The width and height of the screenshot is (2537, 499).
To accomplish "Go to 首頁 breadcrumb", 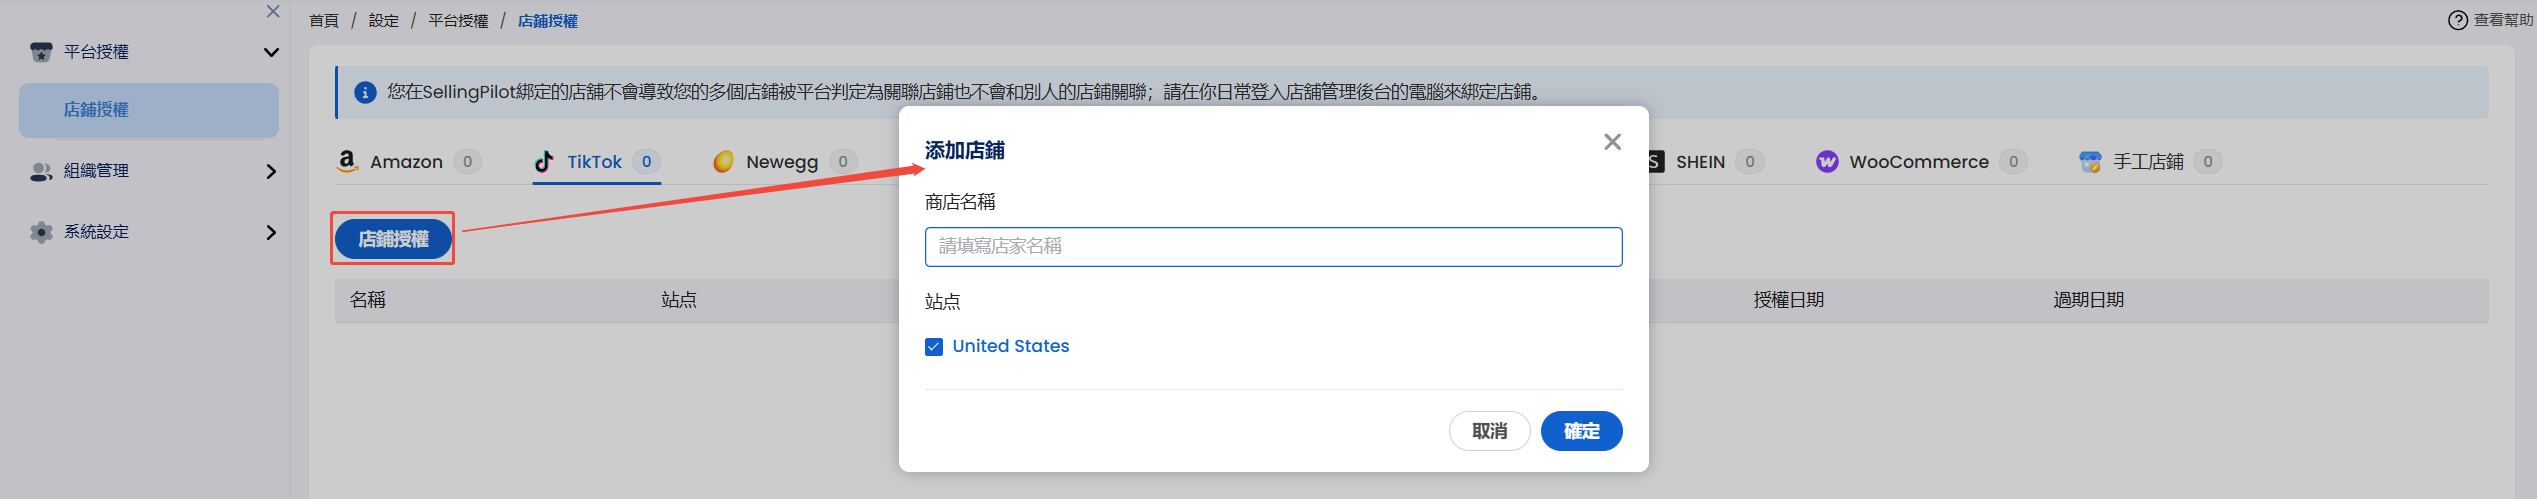I will tap(324, 20).
